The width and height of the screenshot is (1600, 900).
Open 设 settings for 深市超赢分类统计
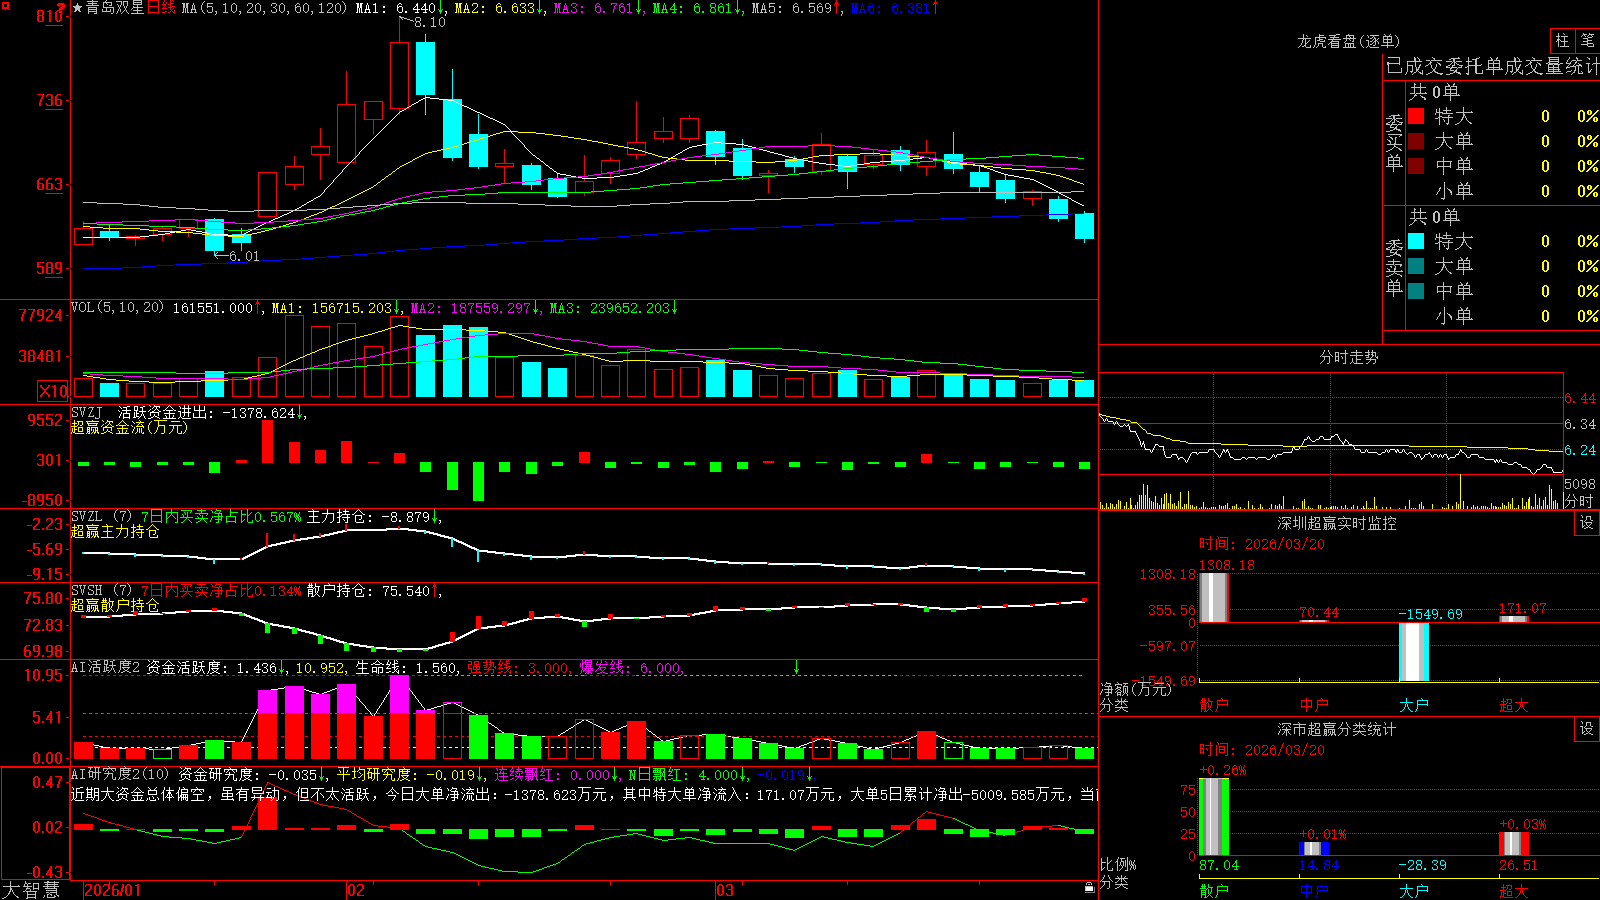point(1587,729)
